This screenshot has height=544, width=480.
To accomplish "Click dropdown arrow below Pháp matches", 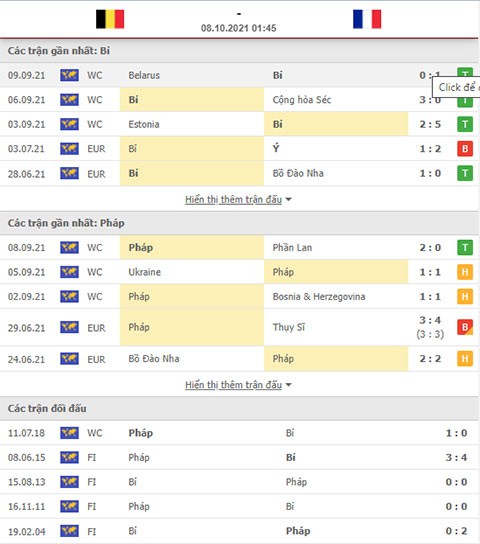I will 289,385.
